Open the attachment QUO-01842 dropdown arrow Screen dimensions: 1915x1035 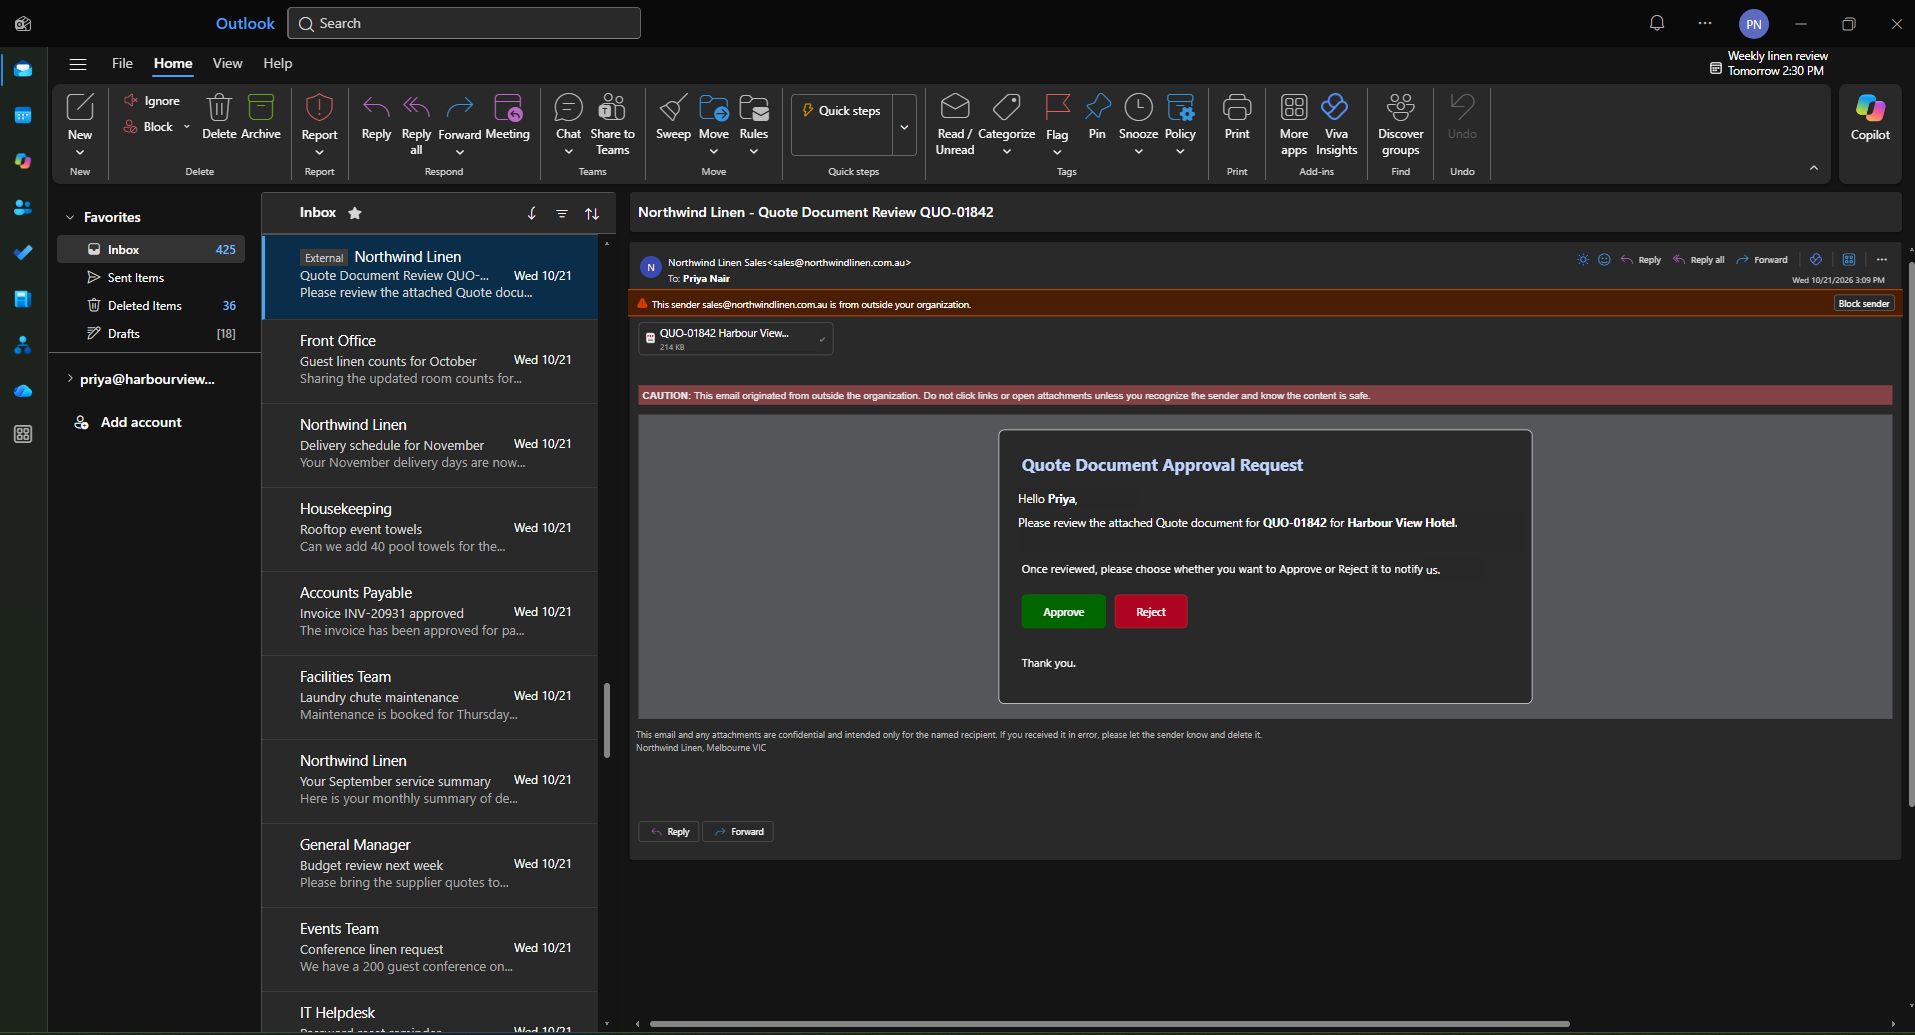coord(822,339)
